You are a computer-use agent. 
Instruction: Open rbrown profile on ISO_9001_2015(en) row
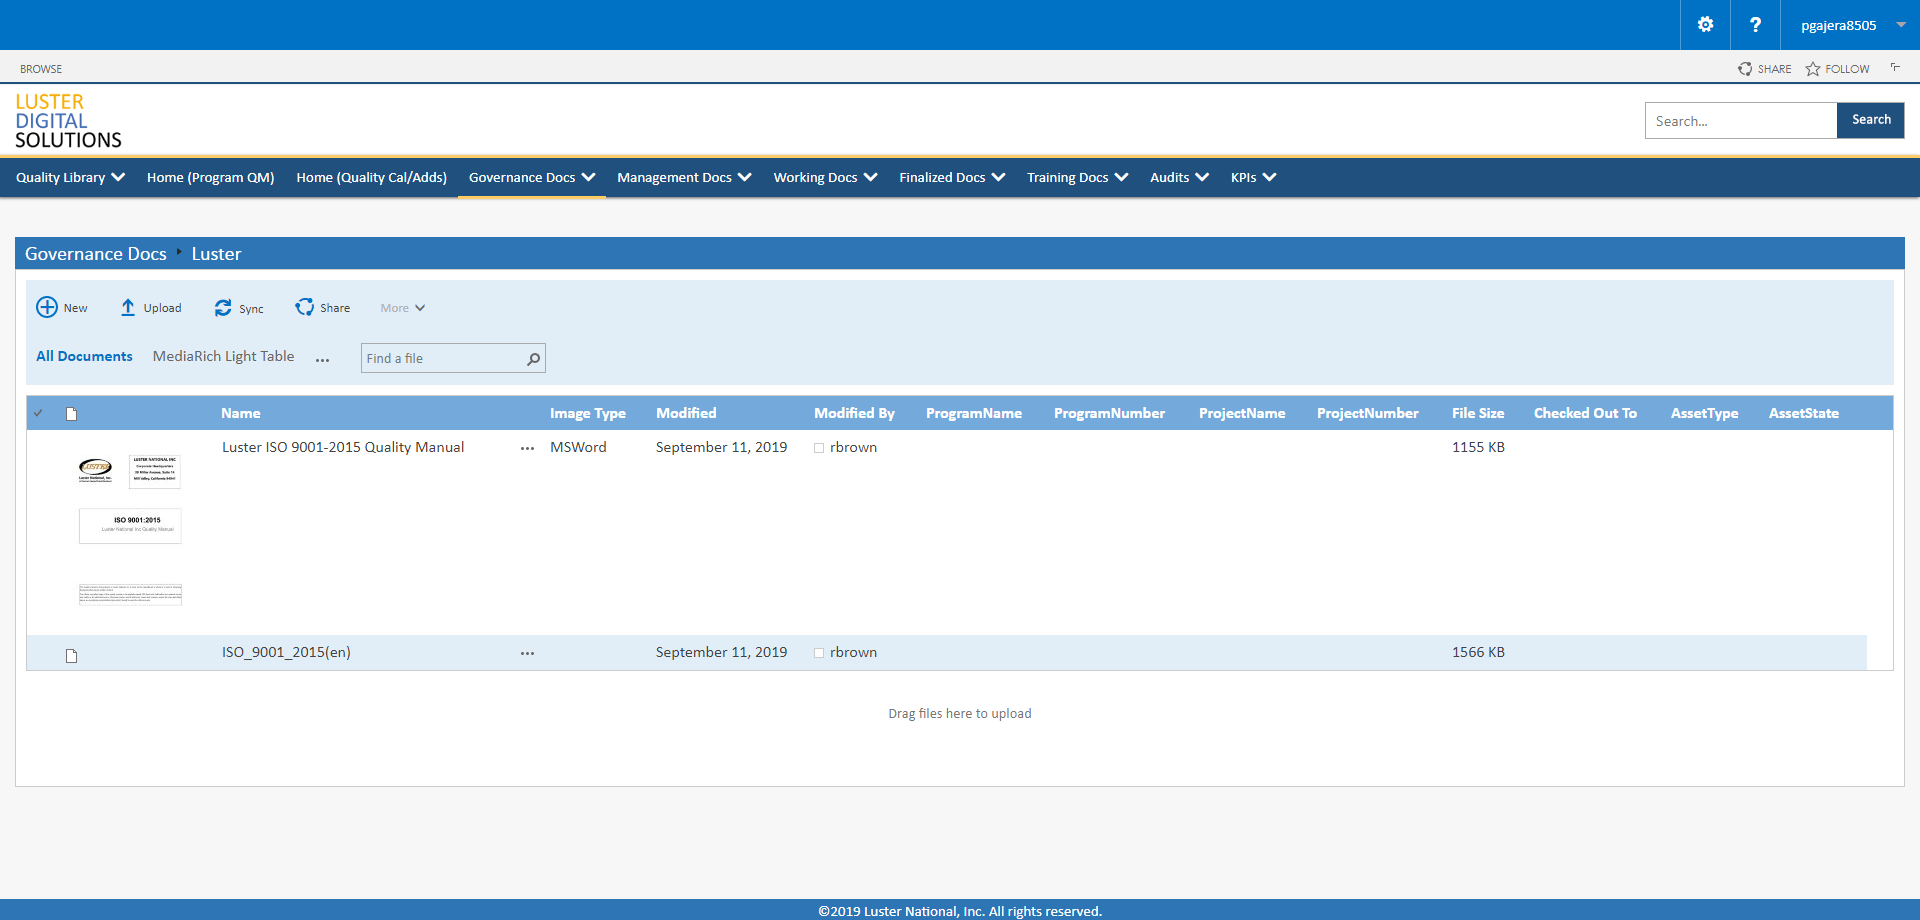click(853, 652)
